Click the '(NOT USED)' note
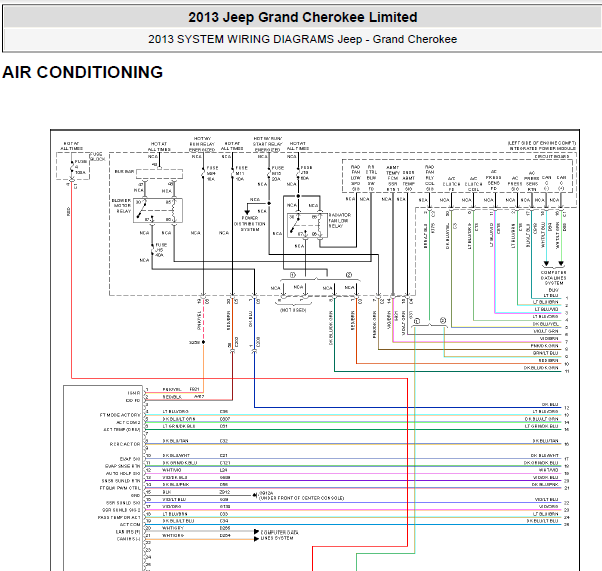This screenshot has height=571, width=602. [293, 310]
